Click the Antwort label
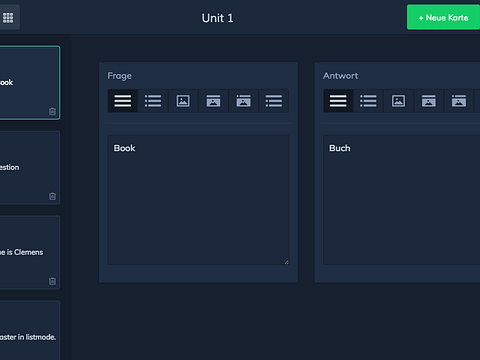Screen dimensions: 480x360 coord(340,76)
